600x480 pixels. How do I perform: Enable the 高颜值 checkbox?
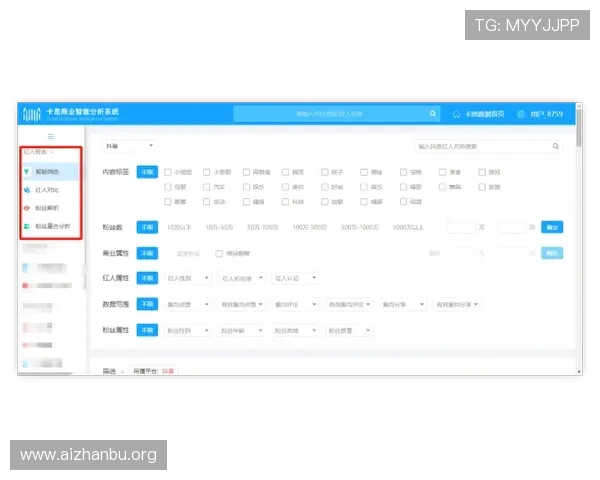pyautogui.click(x=246, y=172)
